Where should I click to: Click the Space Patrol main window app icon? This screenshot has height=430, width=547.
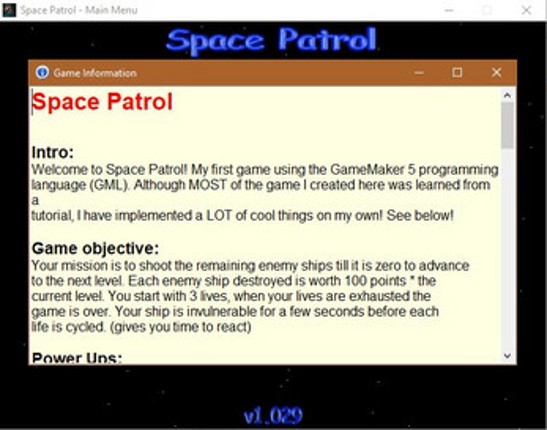click(9, 10)
